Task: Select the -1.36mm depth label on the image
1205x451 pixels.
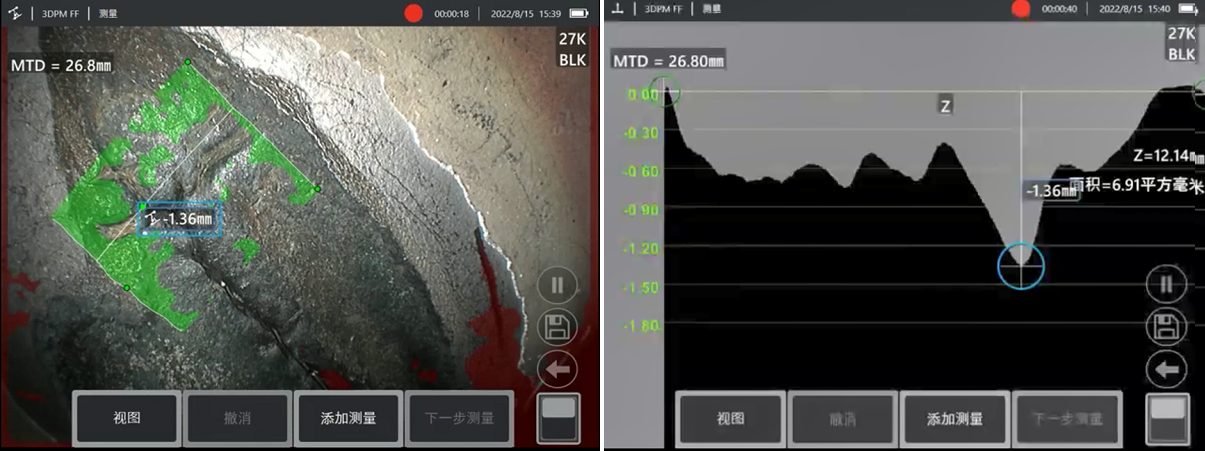Action: [x=179, y=218]
